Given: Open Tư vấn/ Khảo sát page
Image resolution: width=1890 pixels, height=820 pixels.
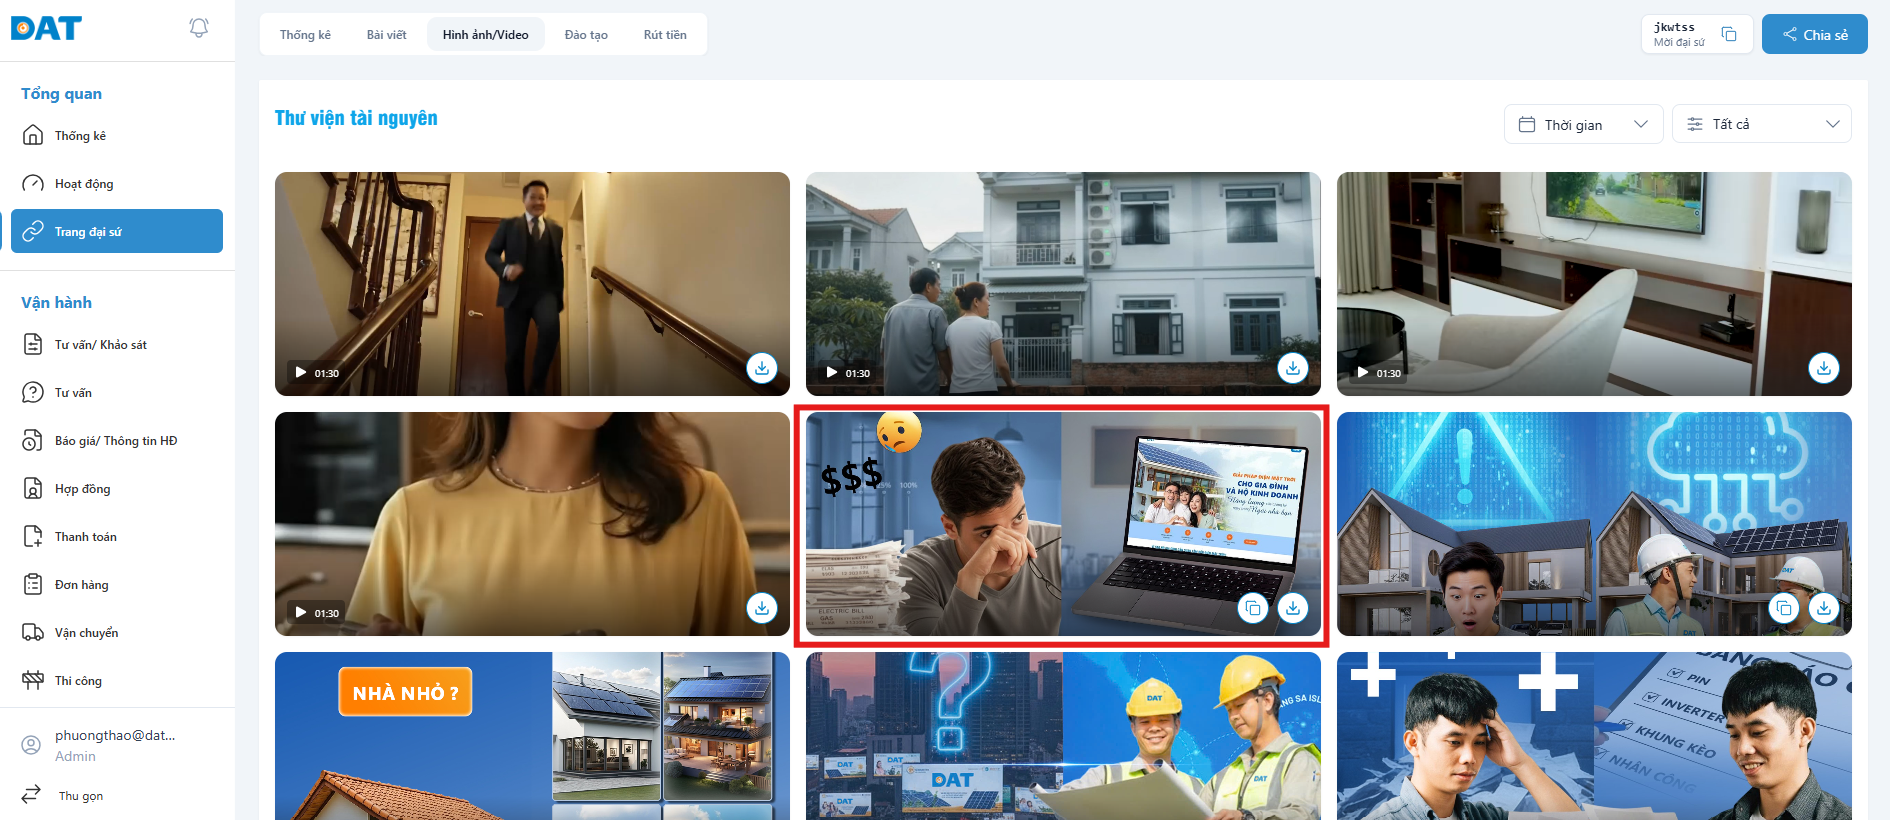Looking at the screenshot, I should 117,344.
